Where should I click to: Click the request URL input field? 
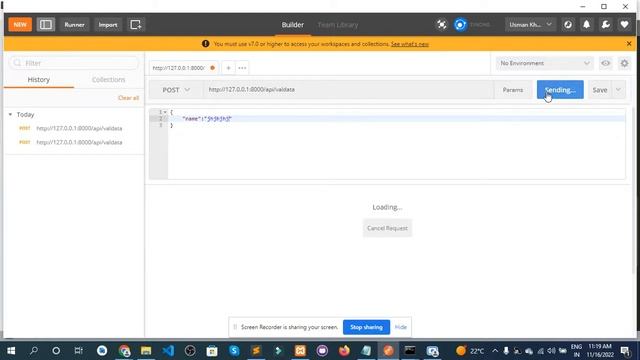tap(348, 90)
